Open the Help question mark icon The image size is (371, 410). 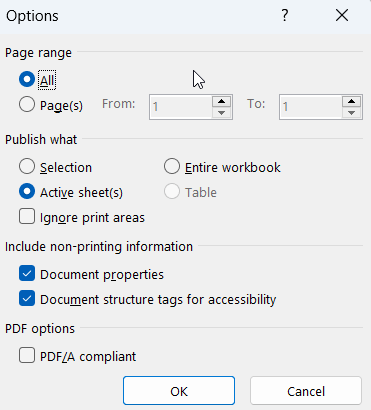[284, 16]
